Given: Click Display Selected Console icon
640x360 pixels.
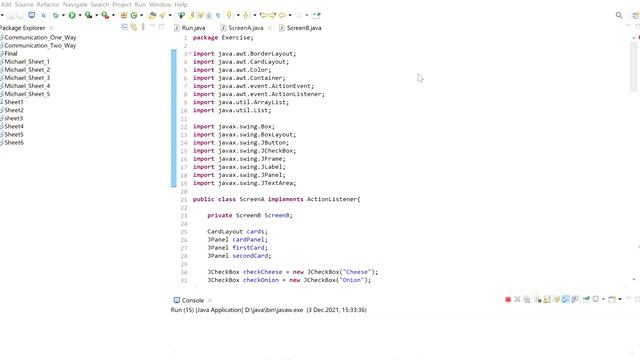Looking at the screenshot, I should click(596, 299).
